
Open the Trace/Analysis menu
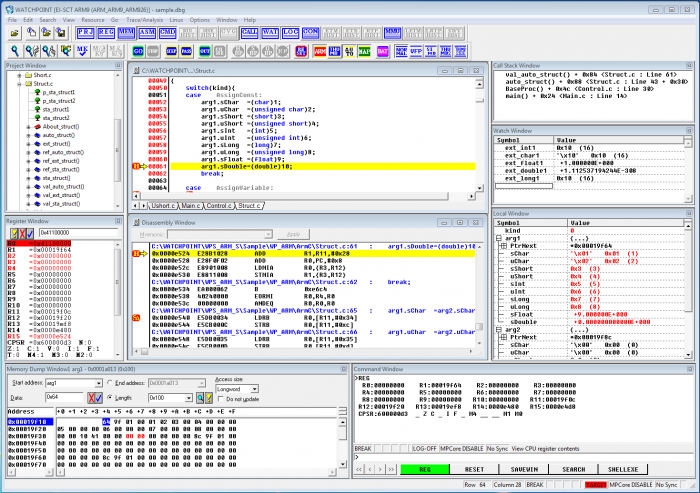(x=144, y=20)
